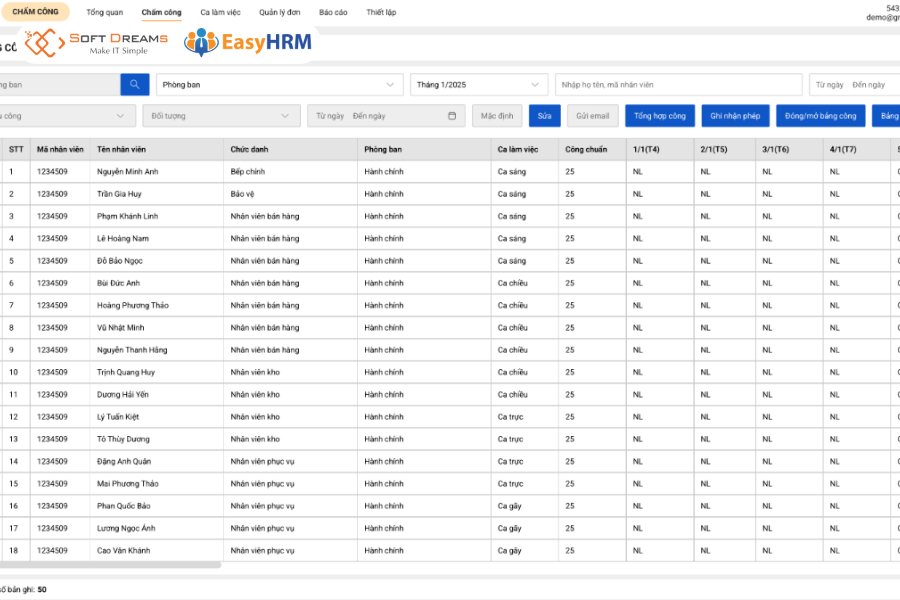Viewport: 900px width, 600px height.
Task: Select employee Đặng Anh Quân
Action: [124, 462]
